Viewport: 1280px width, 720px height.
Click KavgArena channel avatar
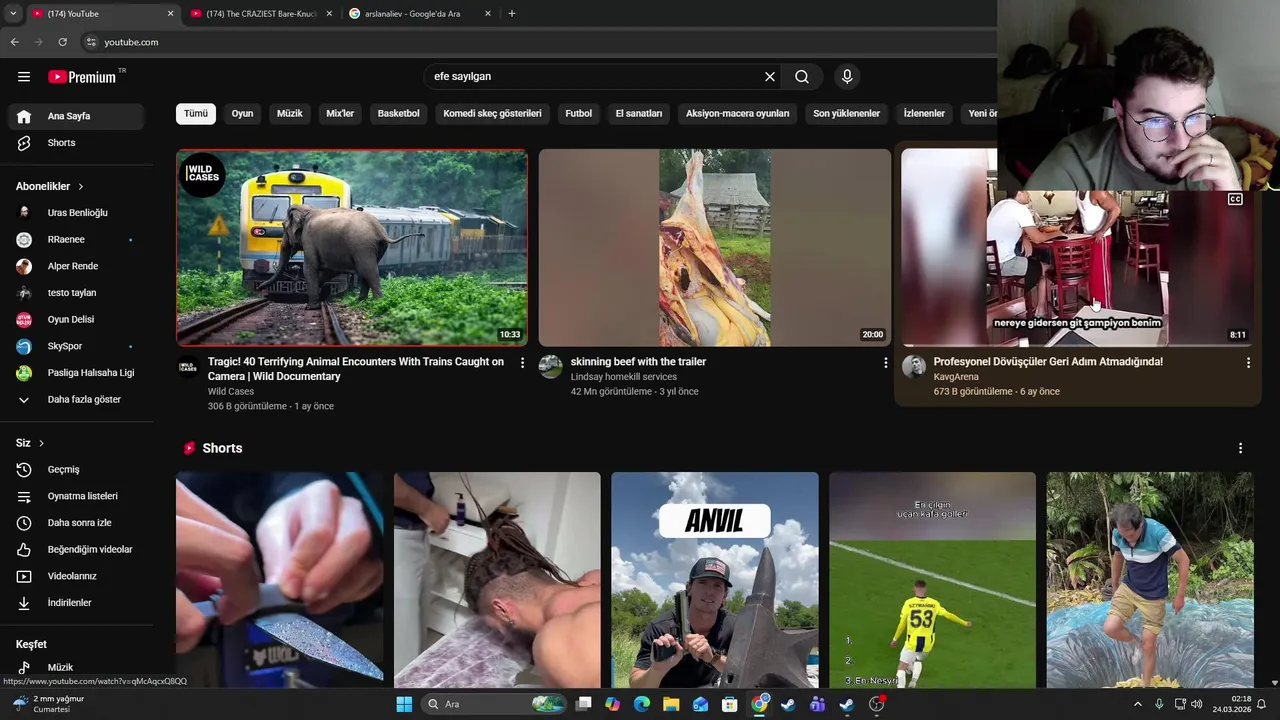pyautogui.click(x=914, y=367)
